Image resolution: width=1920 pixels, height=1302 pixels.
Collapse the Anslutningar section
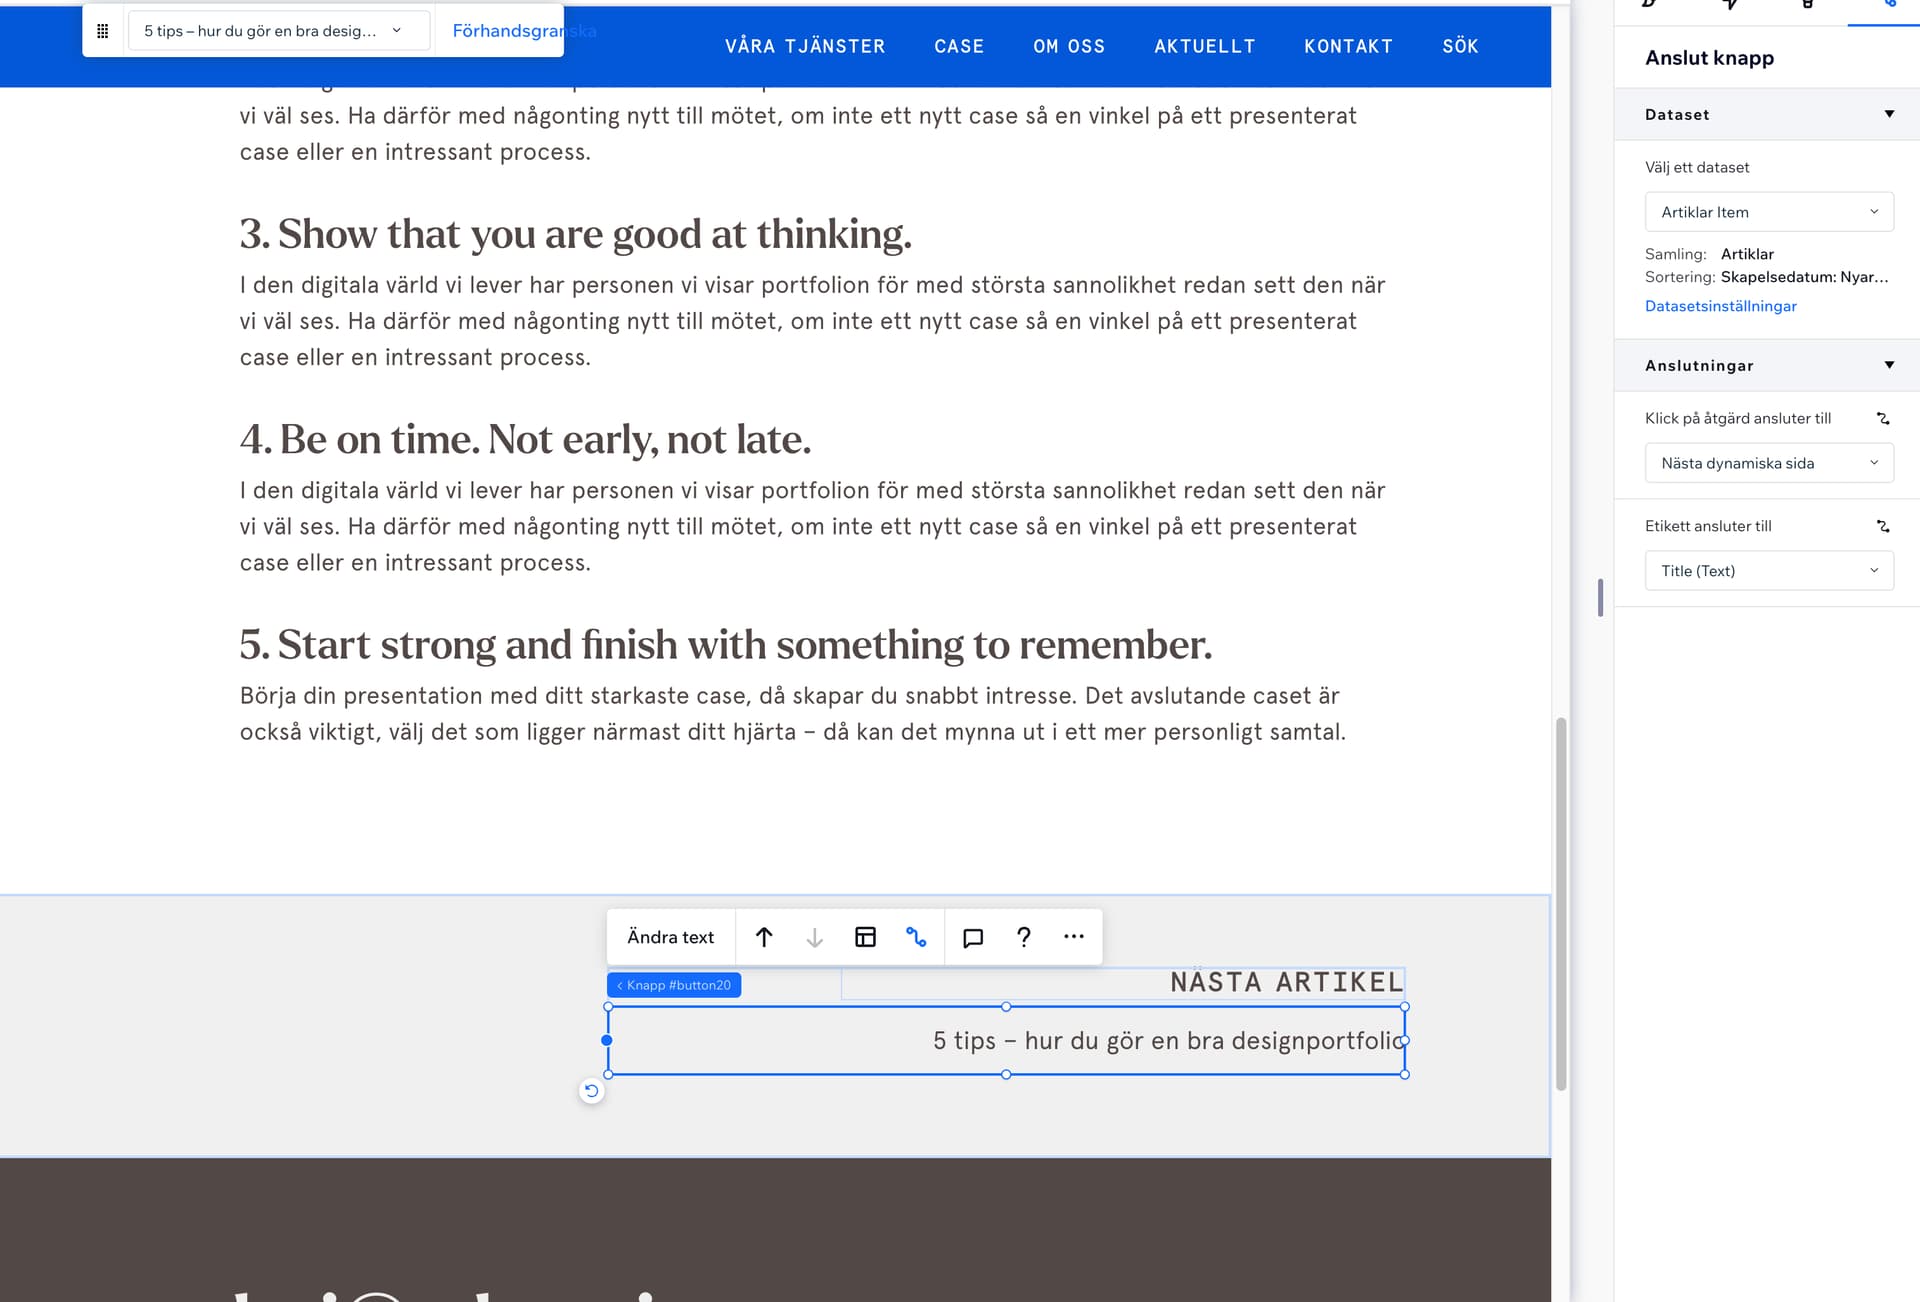pos(1888,365)
